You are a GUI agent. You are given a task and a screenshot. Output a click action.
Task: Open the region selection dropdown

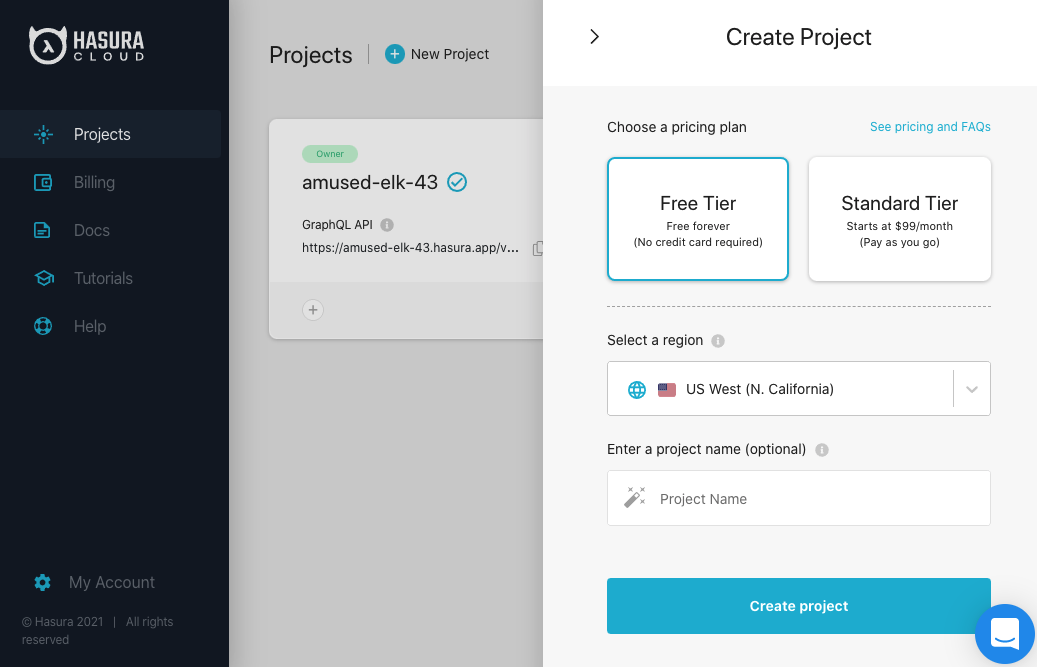969,388
